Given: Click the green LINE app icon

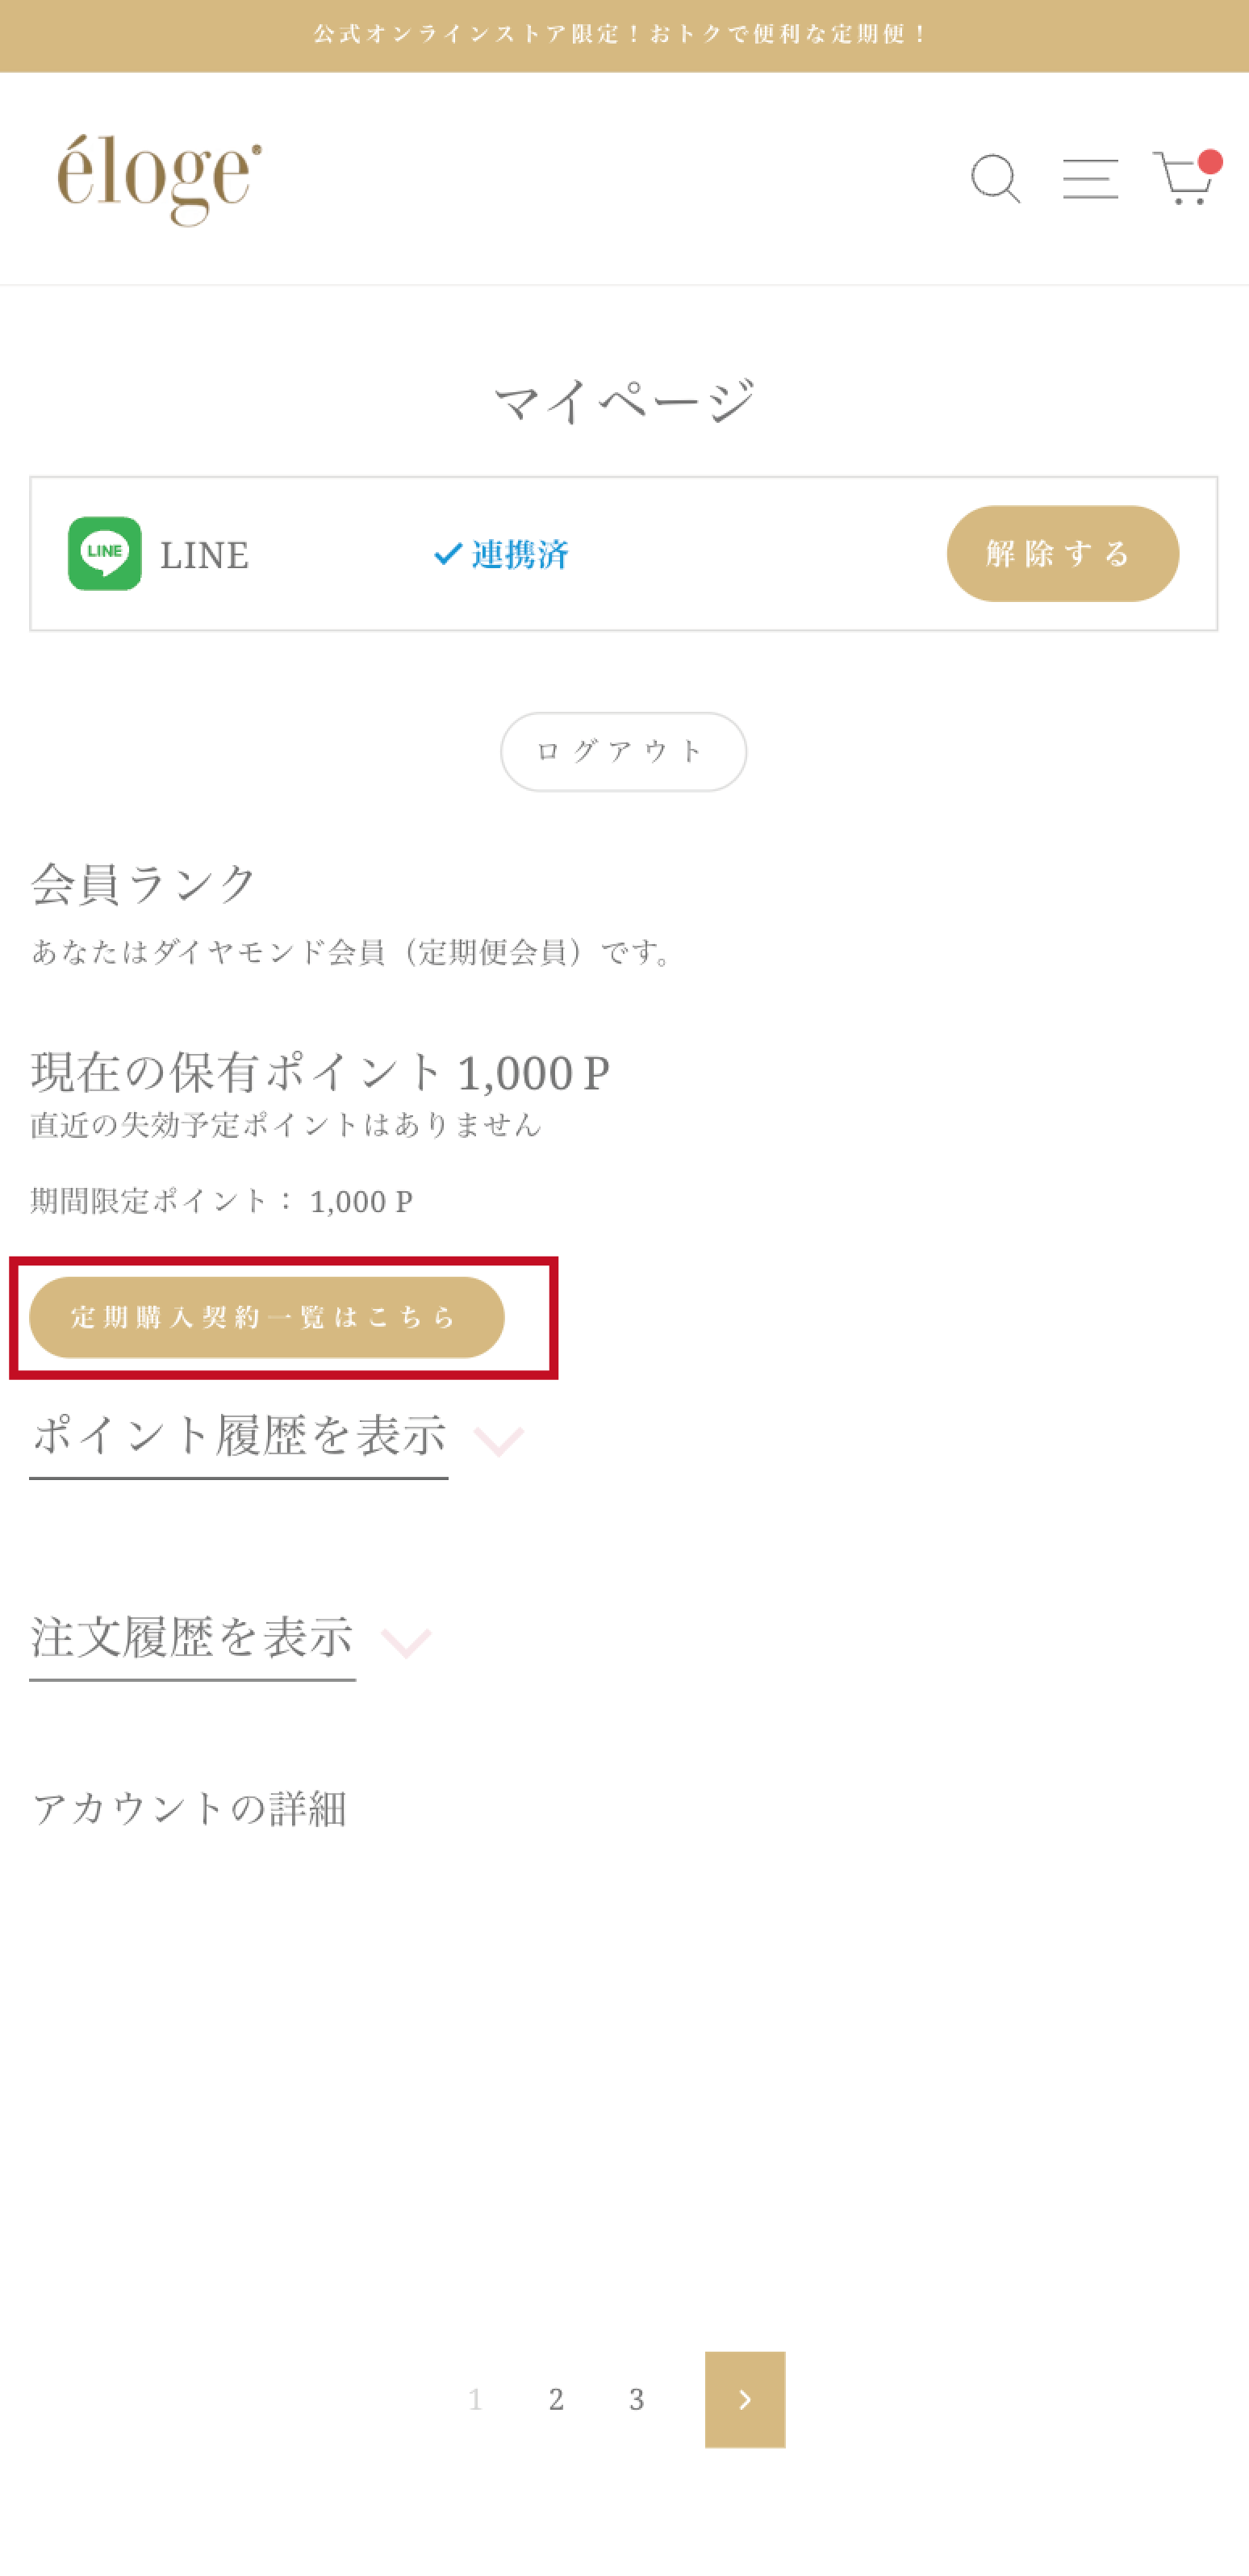Looking at the screenshot, I should pos(105,554).
